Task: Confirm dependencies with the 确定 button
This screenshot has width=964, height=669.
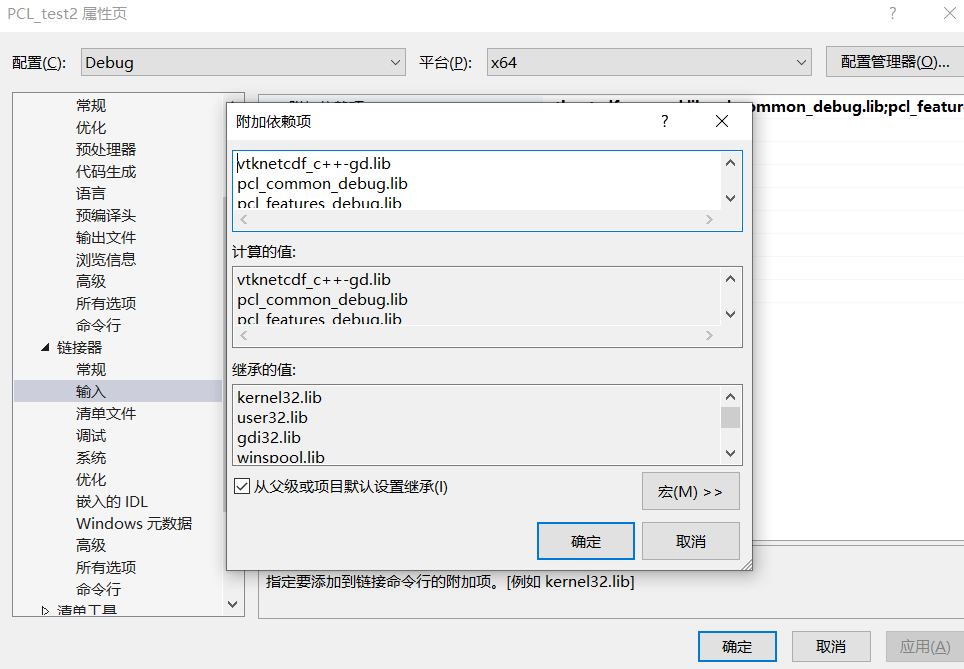Action: (585, 540)
